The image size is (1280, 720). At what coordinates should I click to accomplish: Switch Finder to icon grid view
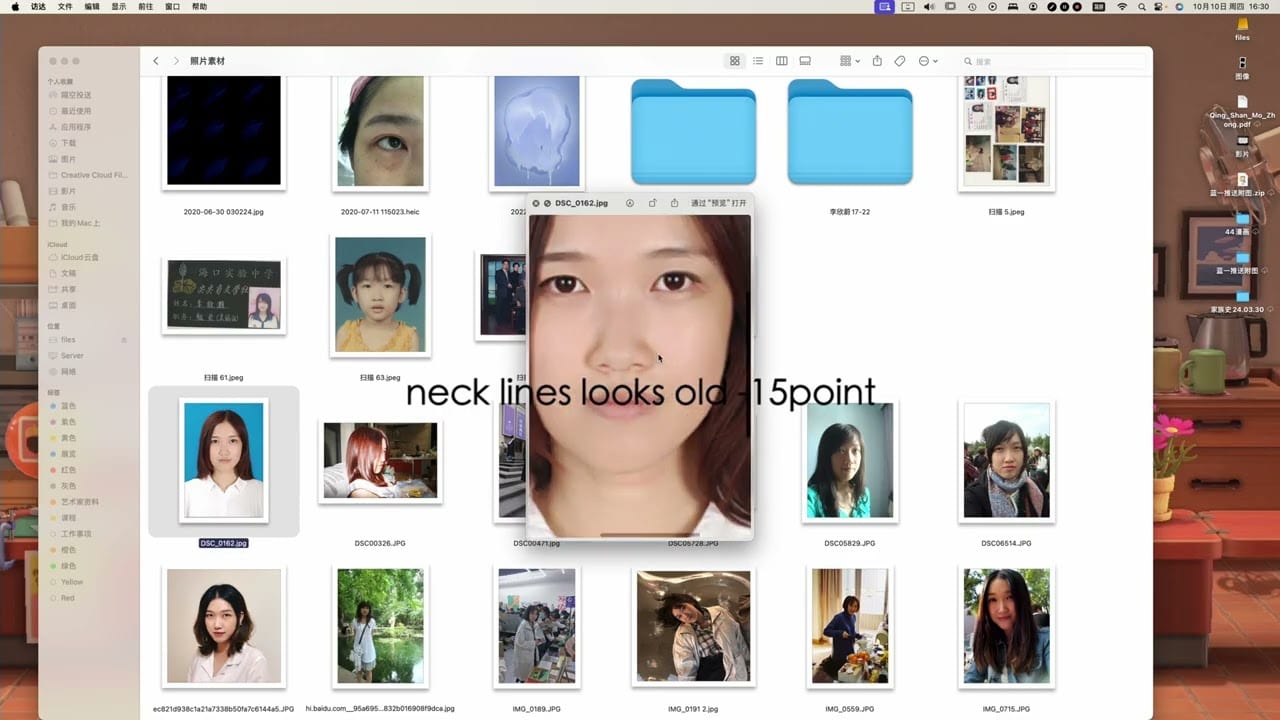[x=735, y=61]
